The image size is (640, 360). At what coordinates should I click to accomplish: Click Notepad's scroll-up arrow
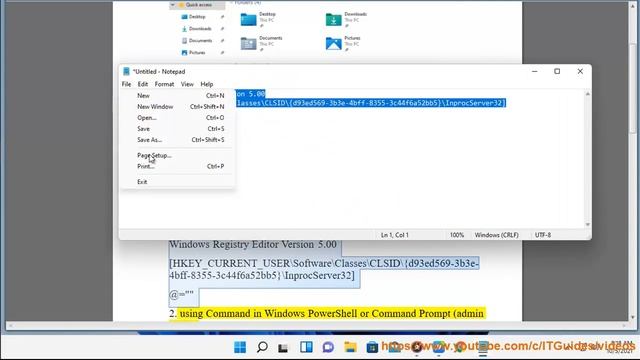click(x=588, y=94)
